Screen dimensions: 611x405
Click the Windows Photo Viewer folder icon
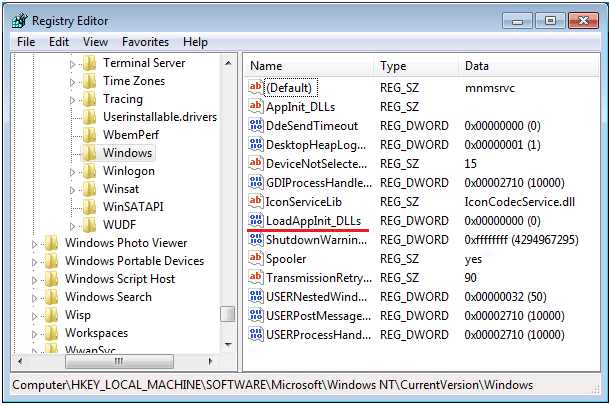coord(51,242)
